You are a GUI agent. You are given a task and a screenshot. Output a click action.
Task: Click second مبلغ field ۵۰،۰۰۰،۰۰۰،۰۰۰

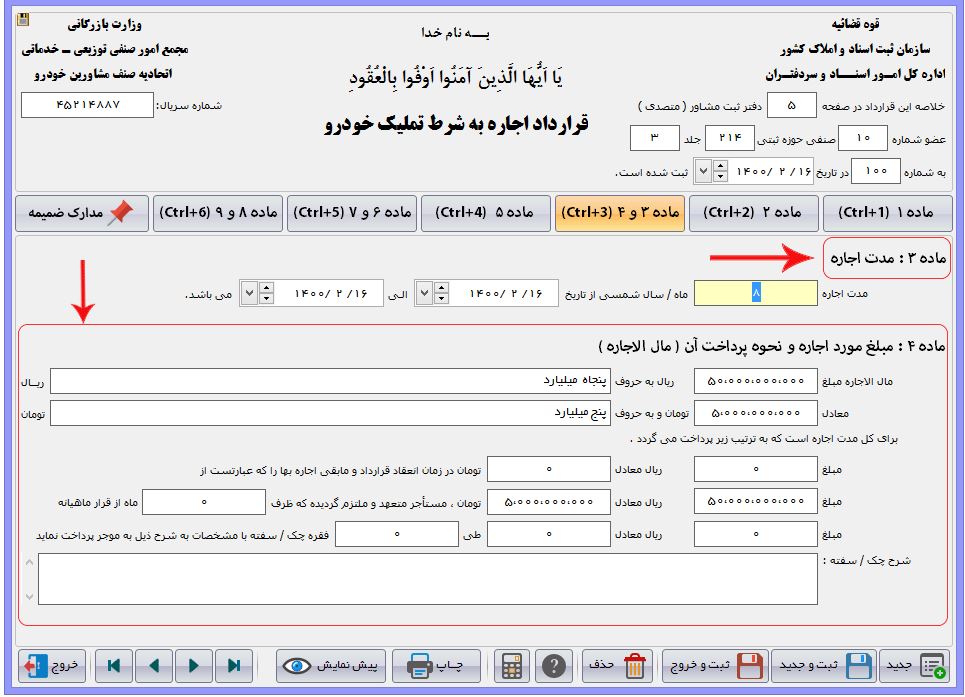pos(756,502)
